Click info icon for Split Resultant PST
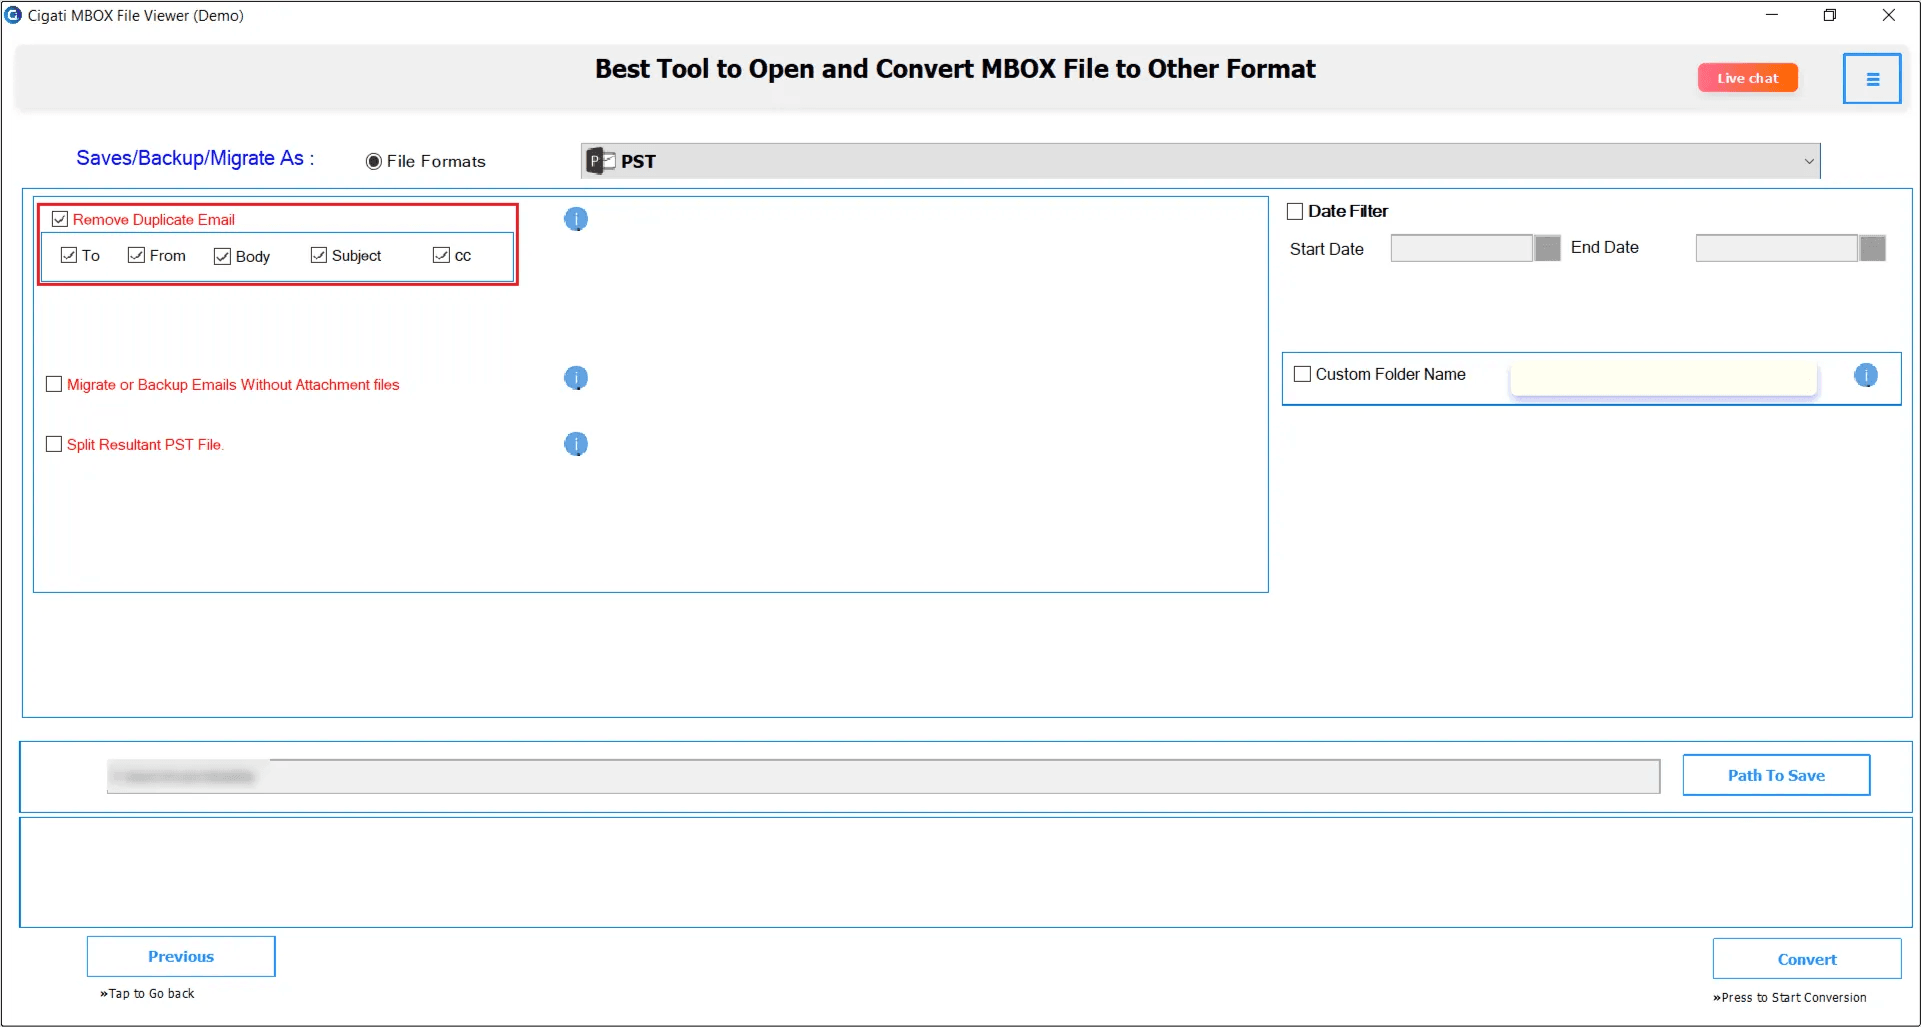1921x1027 pixels. (x=576, y=444)
